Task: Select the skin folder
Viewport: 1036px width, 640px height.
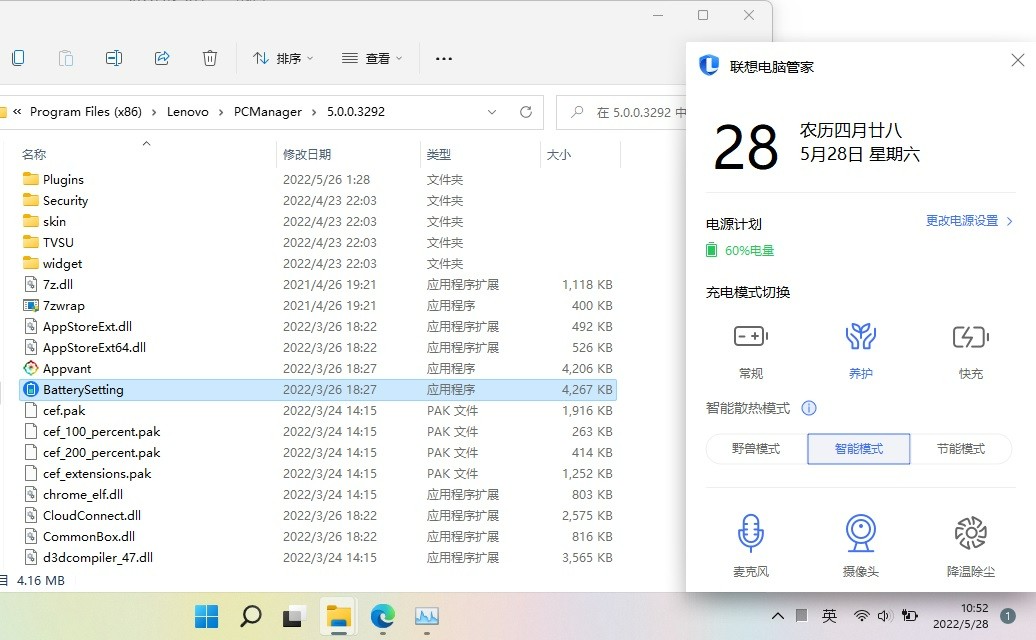Action: click(x=54, y=221)
